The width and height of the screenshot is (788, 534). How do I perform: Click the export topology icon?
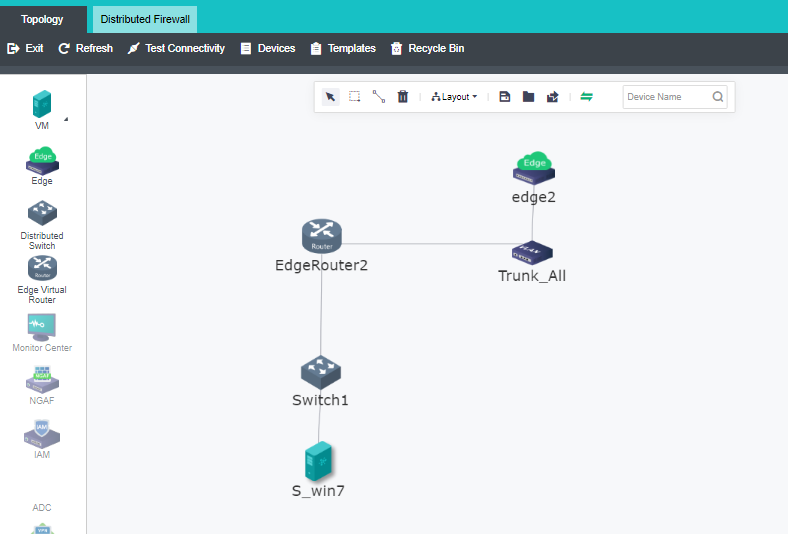[552, 97]
